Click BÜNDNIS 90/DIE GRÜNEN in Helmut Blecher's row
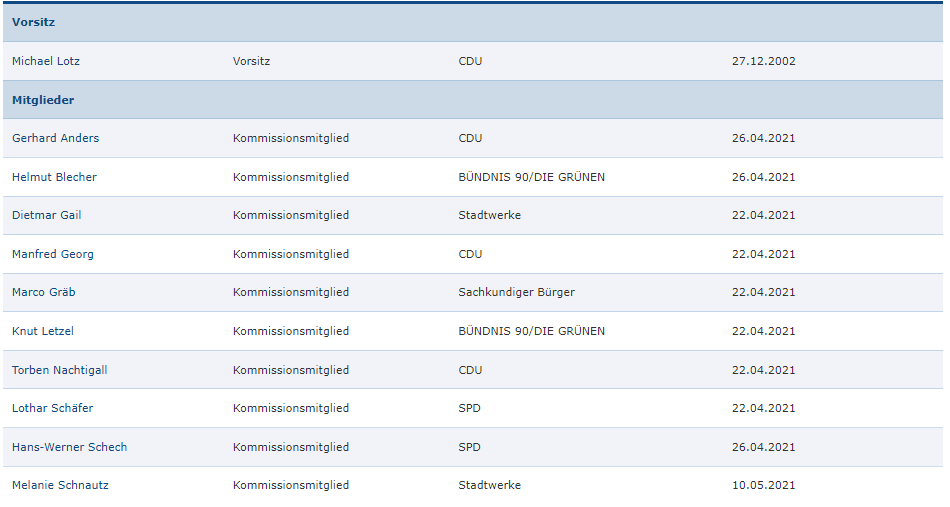Viewport: 950px width, 507px height. pyautogui.click(x=532, y=177)
